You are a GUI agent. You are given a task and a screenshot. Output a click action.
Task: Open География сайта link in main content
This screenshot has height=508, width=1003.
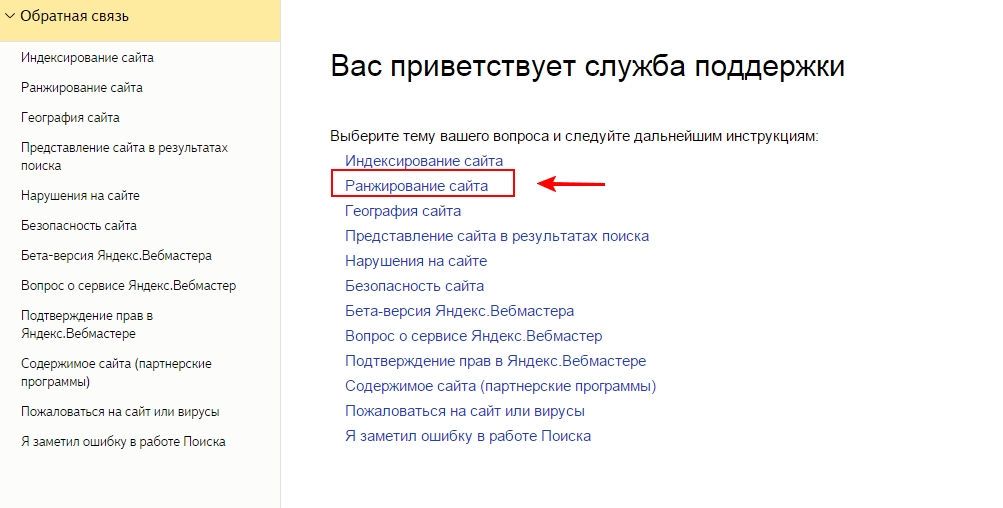(x=403, y=211)
